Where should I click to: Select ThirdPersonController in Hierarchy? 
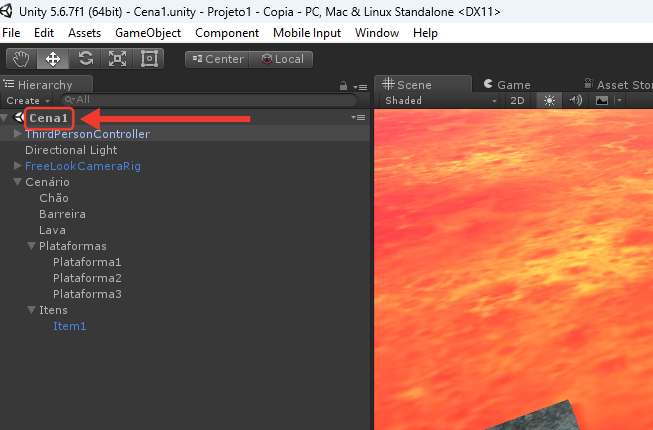(x=87, y=134)
